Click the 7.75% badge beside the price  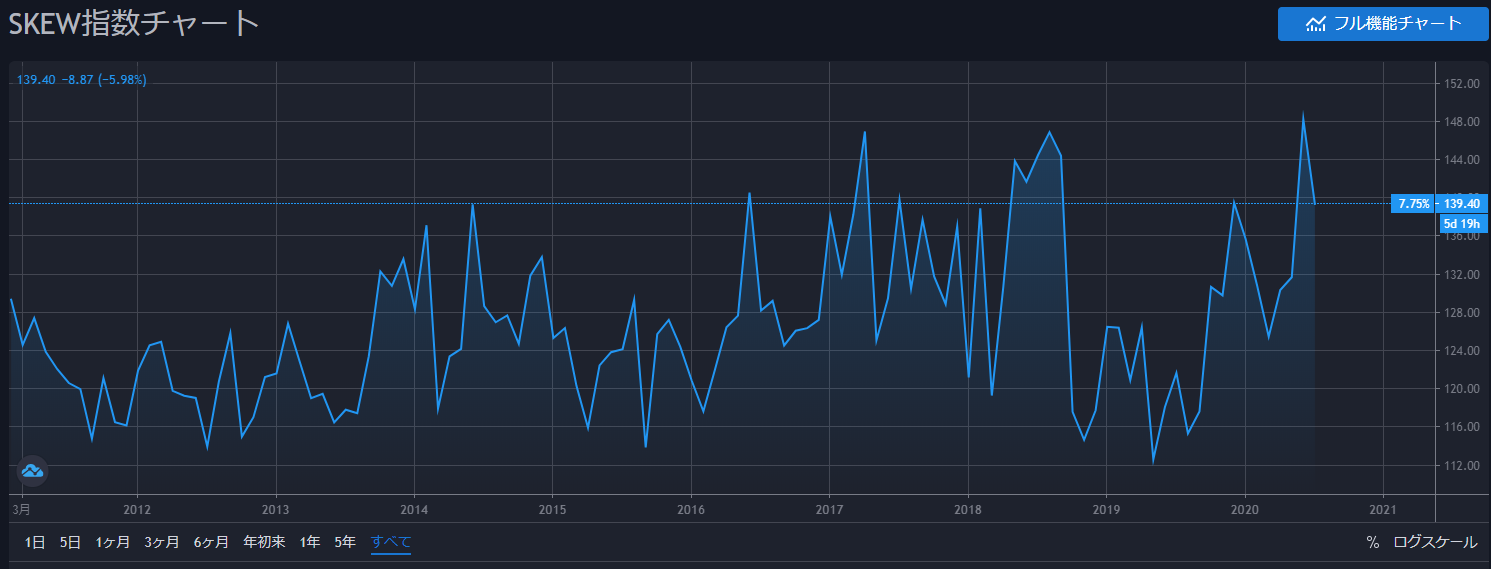coord(1413,203)
